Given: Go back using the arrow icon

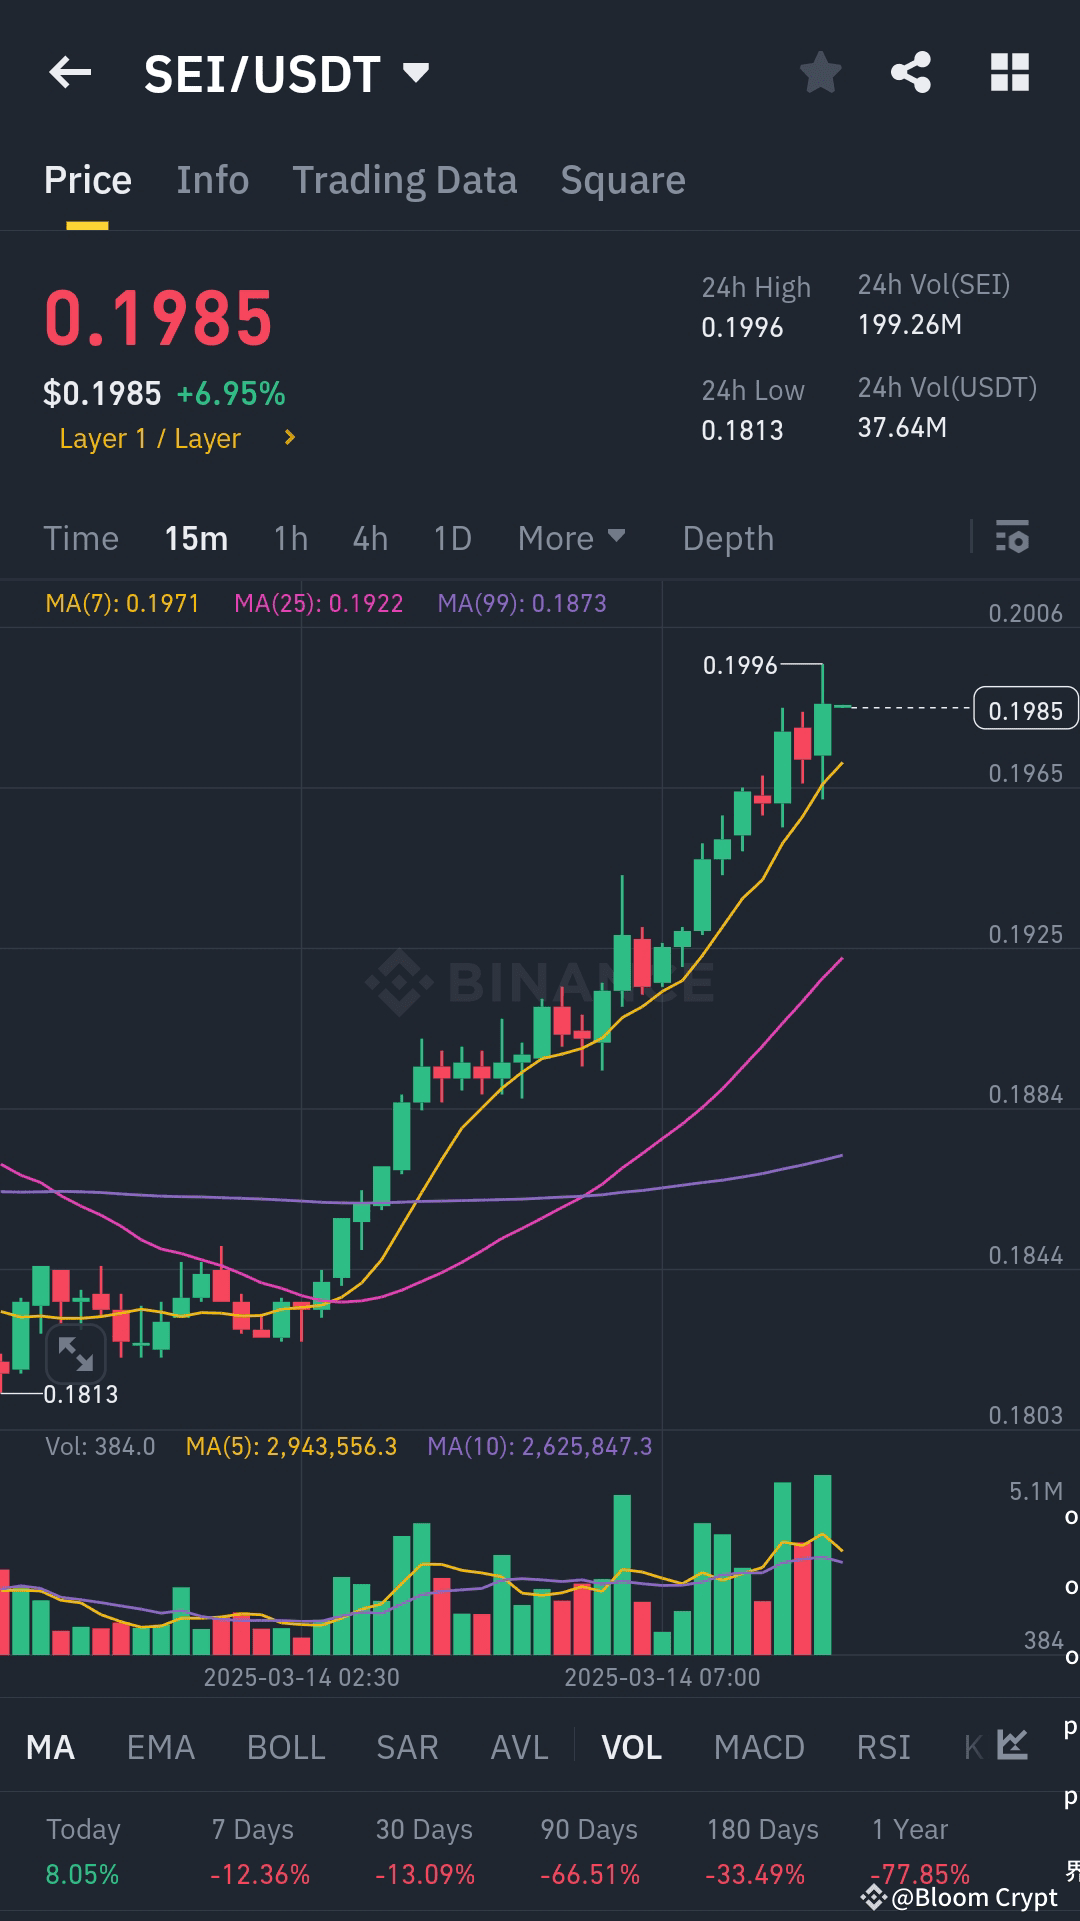Looking at the screenshot, I should (x=70, y=72).
